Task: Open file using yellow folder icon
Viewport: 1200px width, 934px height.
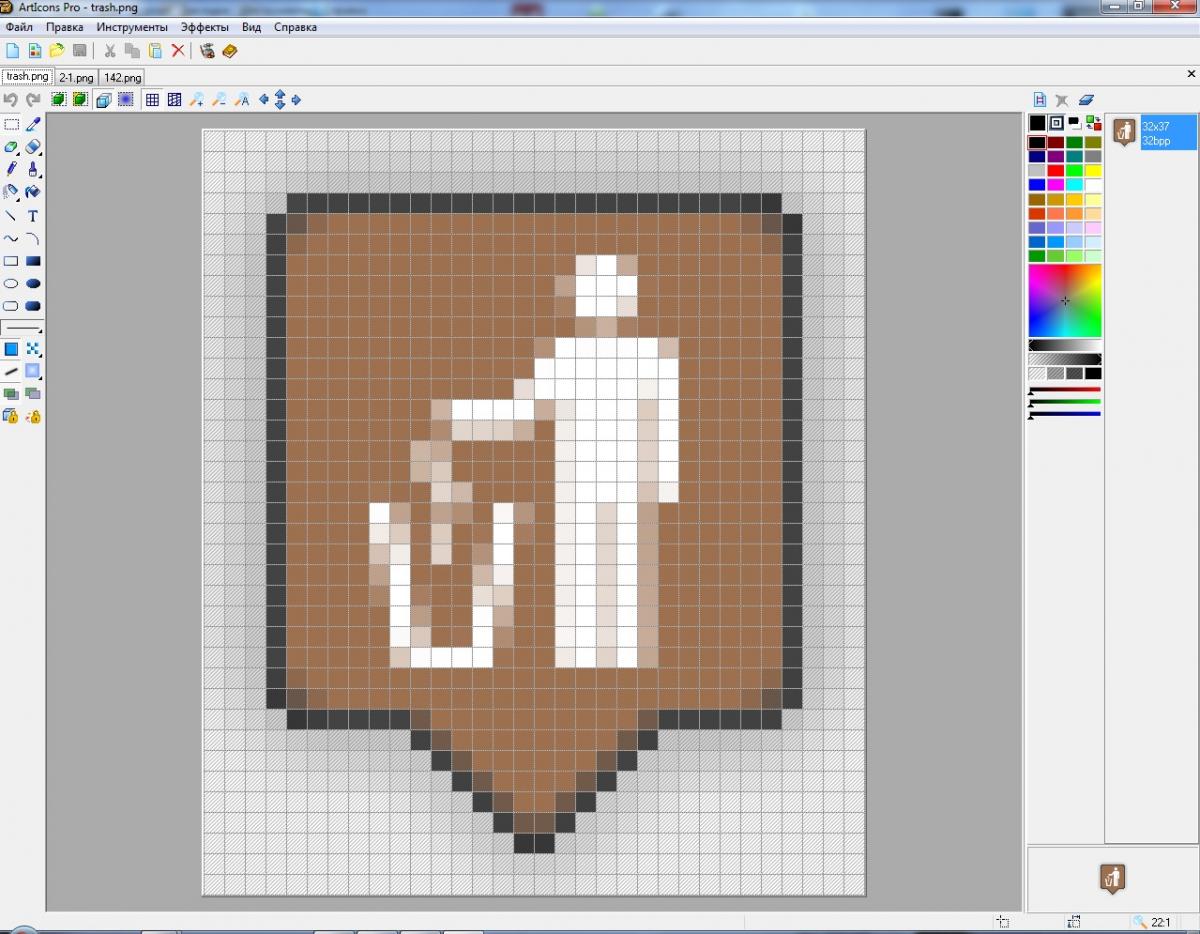Action: [x=57, y=51]
